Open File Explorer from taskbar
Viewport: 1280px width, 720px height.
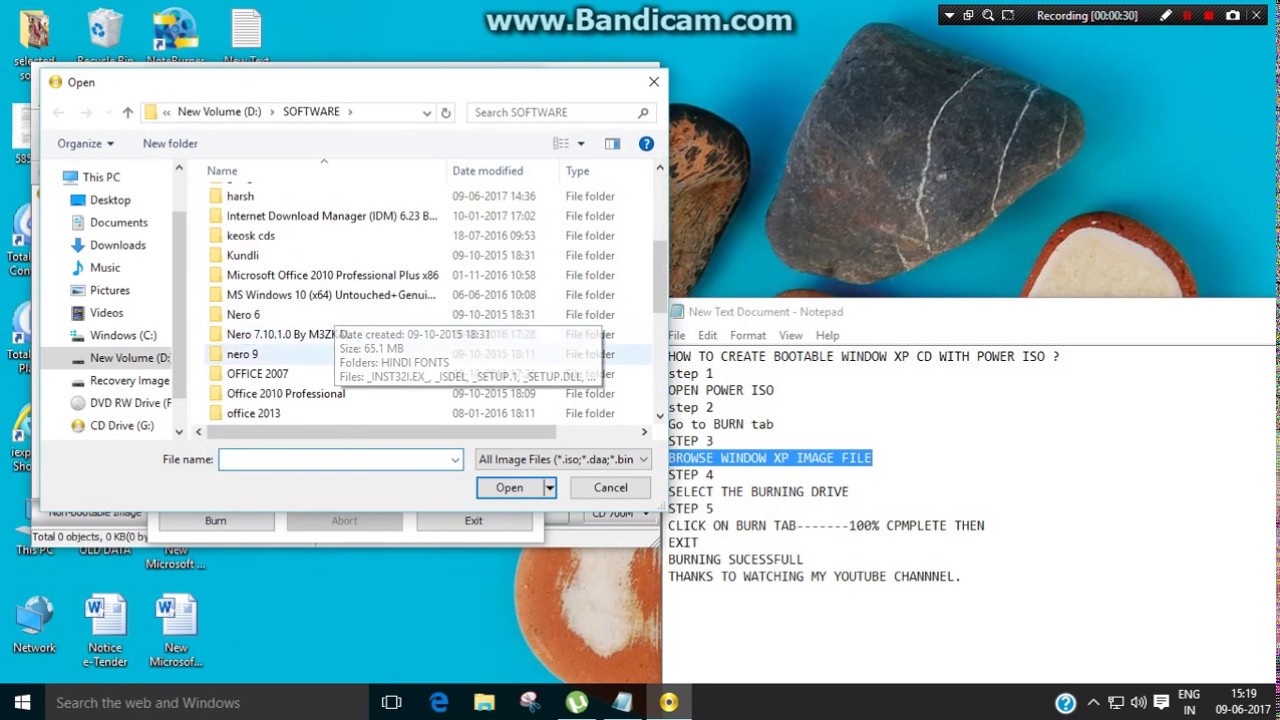coord(484,702)
